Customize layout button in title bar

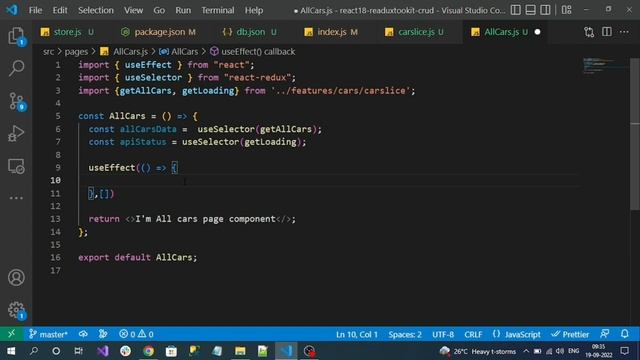click(567, 10)
